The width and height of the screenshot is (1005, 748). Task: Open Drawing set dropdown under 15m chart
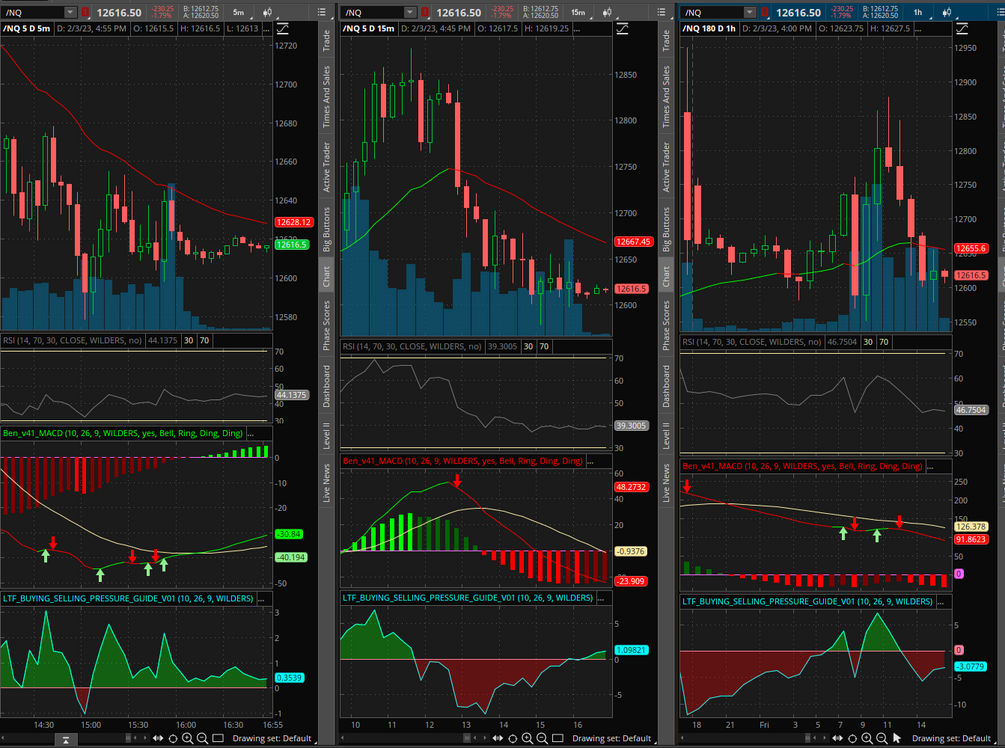[x=611, y=738]
